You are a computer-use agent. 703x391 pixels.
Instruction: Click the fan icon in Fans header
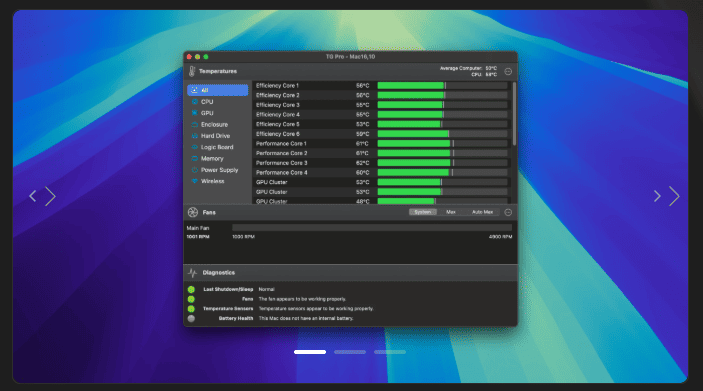193,213
